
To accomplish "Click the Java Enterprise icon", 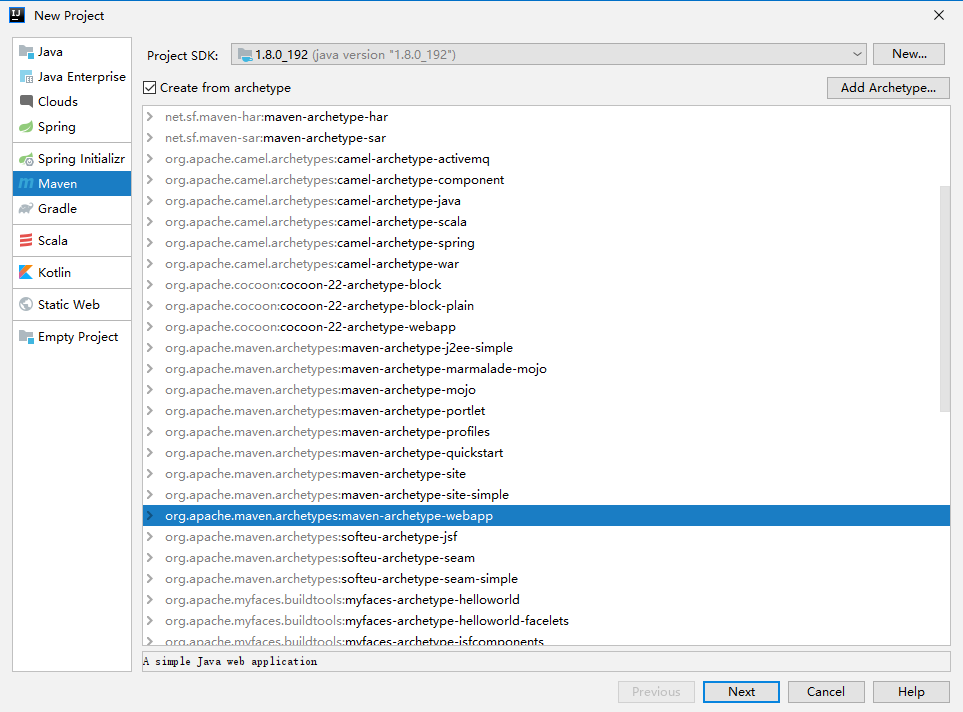I will click(26, 77).
